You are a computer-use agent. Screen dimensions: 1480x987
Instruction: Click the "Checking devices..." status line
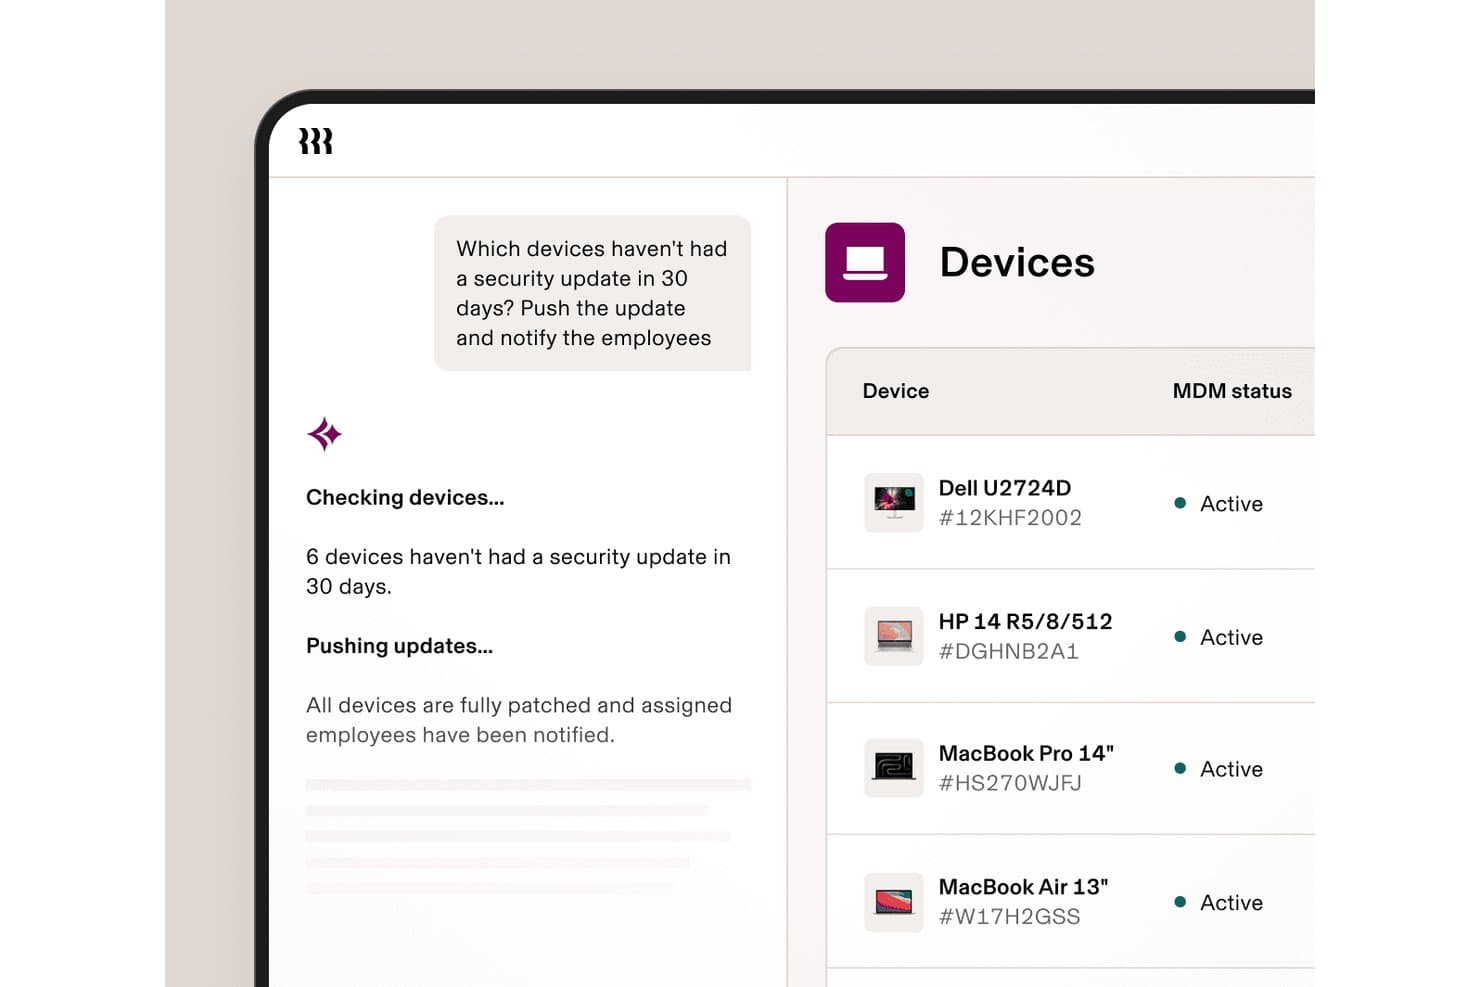click(405, 497)
